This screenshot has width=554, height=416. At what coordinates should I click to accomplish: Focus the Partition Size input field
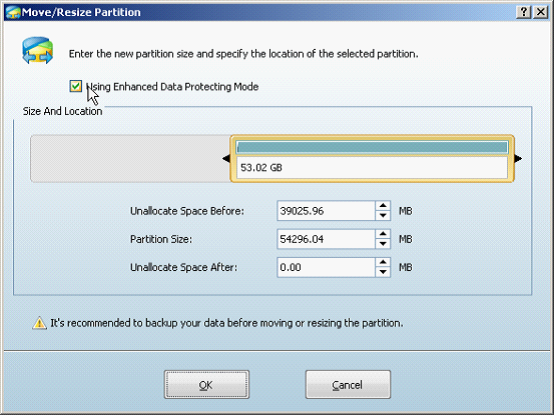[x=326, y=239]
